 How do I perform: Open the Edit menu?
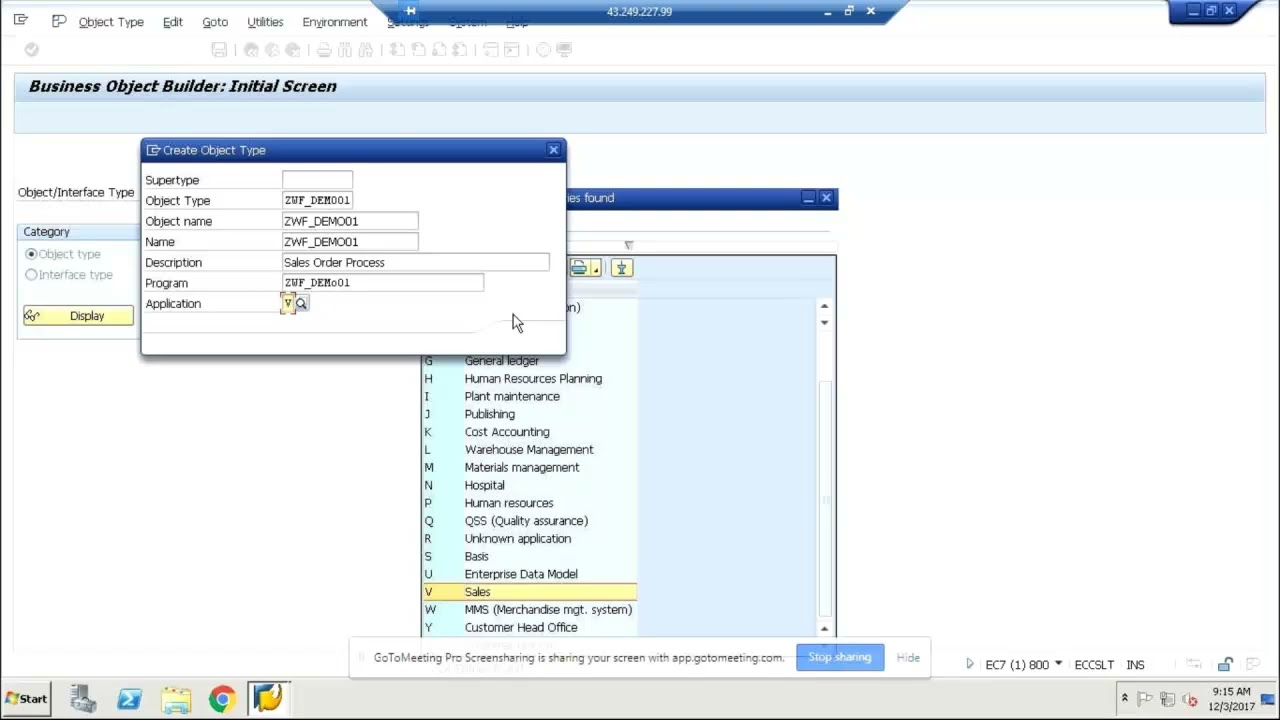click(173, 22)
